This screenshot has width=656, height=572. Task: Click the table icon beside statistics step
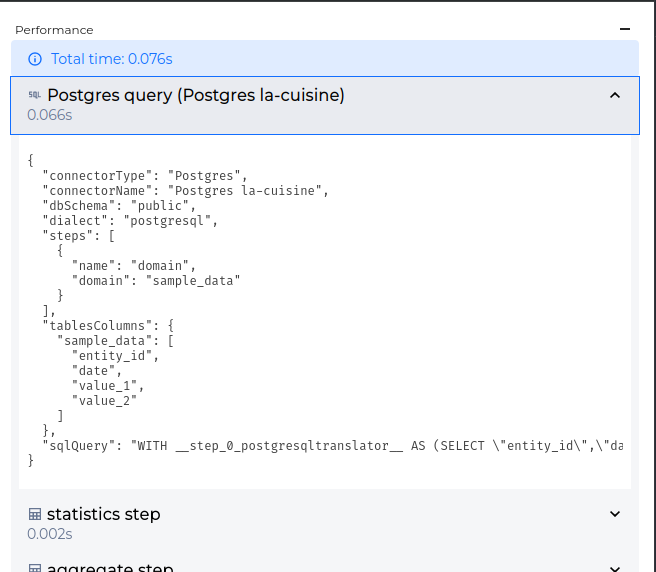click(x=35, y=515)
